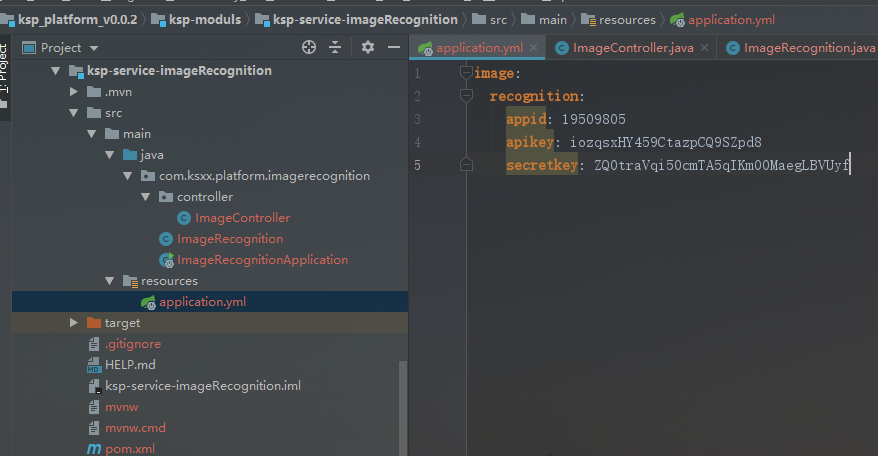Select mvnw.cmd file
The image size is (878, 456).
136,428
